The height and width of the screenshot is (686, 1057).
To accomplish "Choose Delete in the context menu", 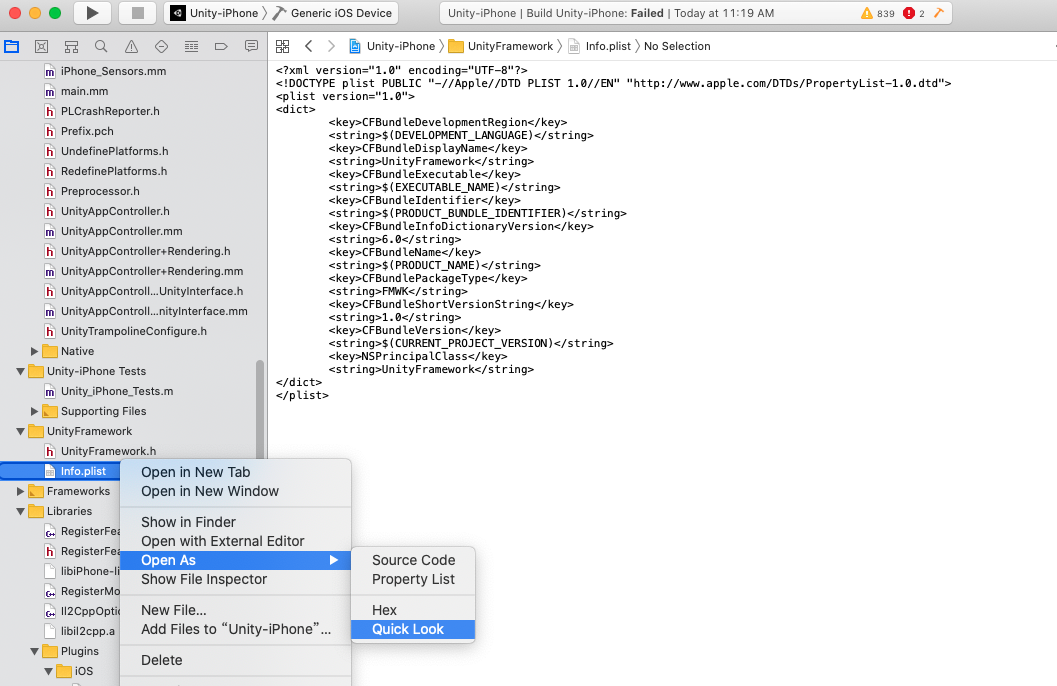I will point(235,660).
